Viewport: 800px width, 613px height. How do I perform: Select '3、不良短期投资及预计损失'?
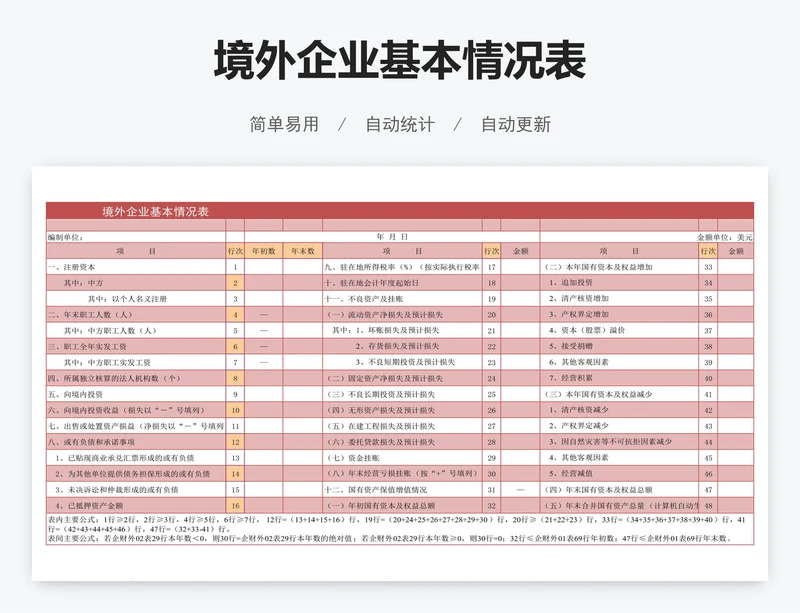402,362
